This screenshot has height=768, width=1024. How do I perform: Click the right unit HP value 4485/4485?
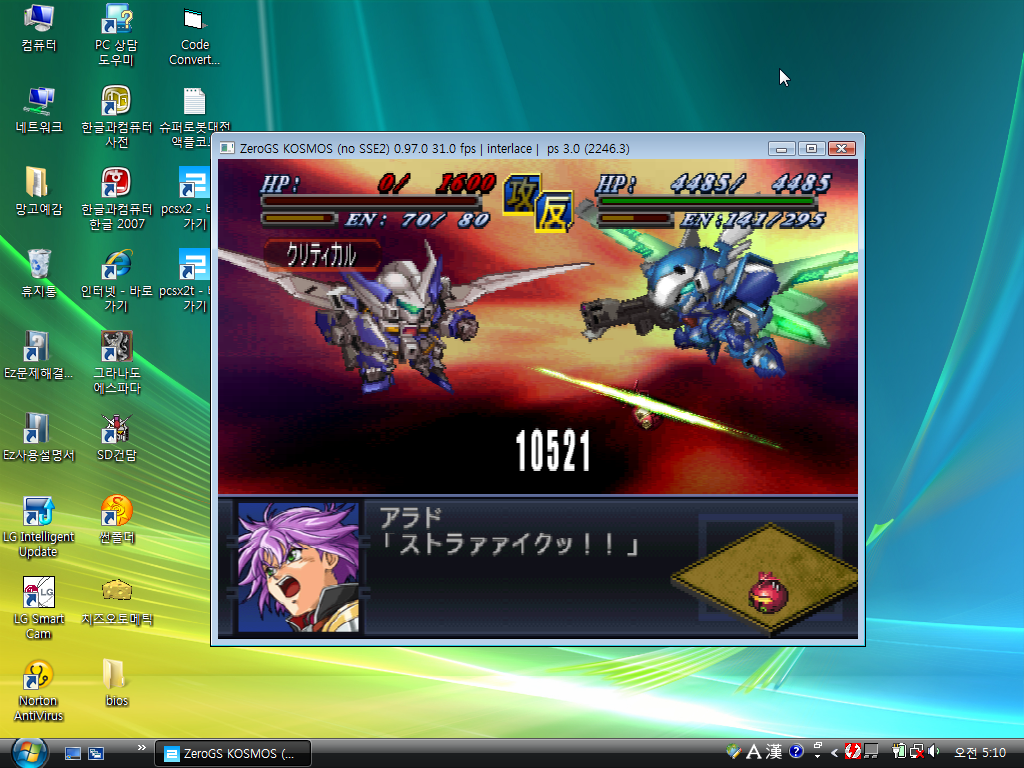click(751, 184)
